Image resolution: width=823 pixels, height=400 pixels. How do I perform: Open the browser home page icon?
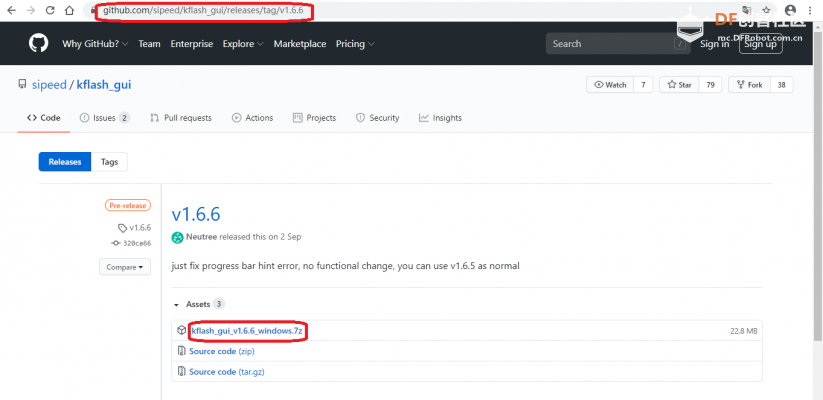[69, 10]
